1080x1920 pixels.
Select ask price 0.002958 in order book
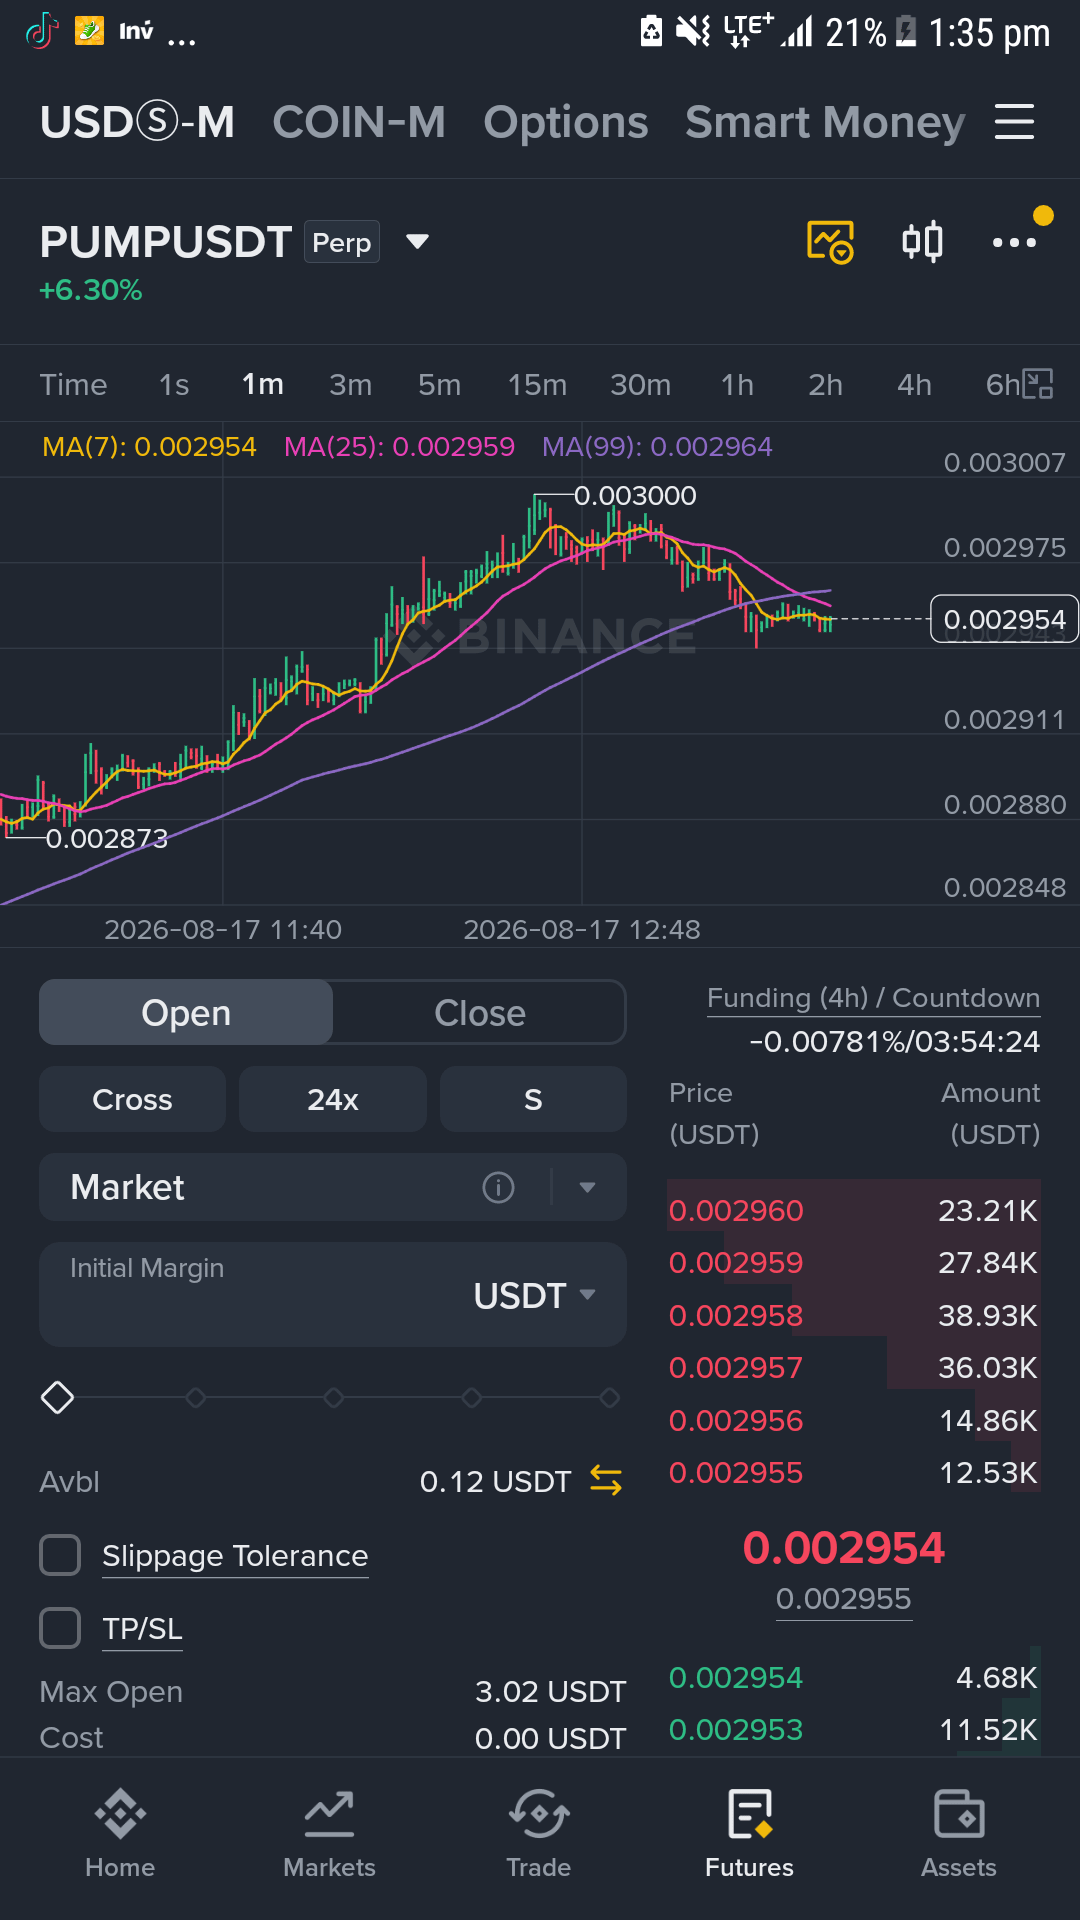point(736,1316)
